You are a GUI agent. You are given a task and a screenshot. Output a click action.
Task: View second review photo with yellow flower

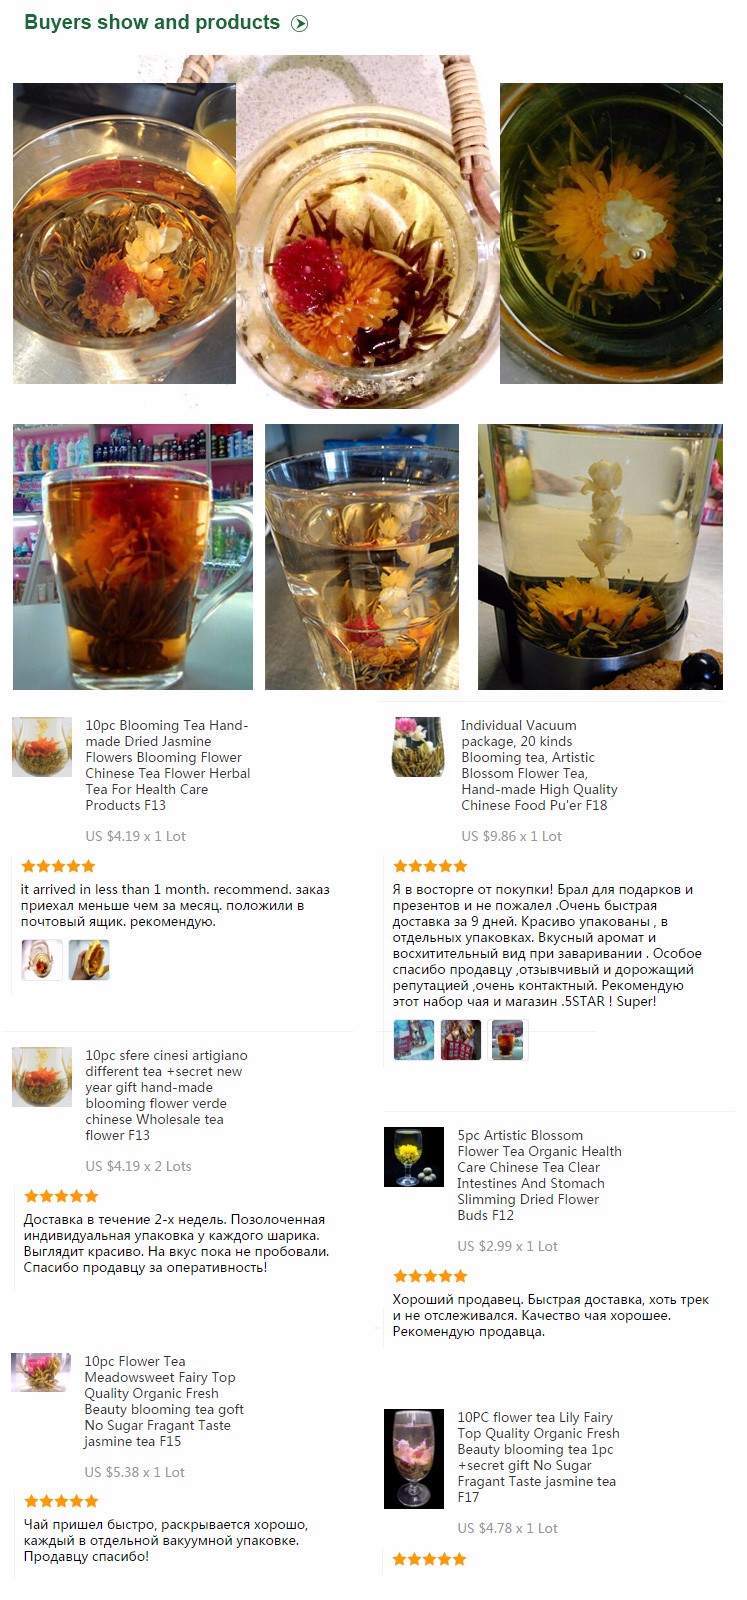(x=89, y=960)
